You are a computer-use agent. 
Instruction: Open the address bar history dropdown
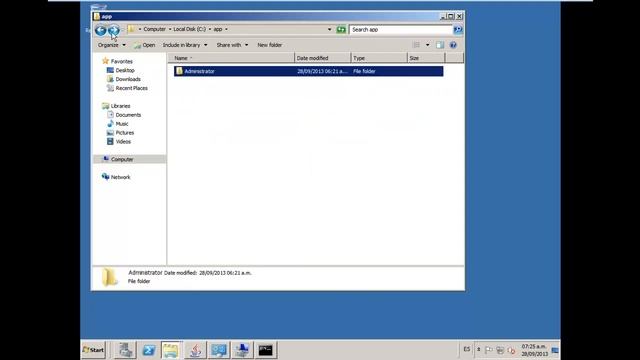coord(329,29)
